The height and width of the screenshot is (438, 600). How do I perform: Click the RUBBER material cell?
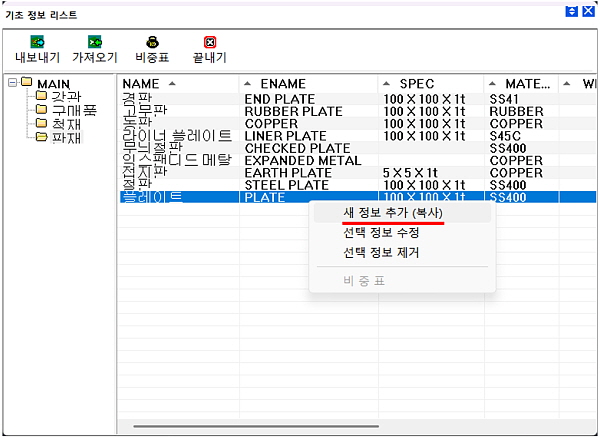pos(516,112)
